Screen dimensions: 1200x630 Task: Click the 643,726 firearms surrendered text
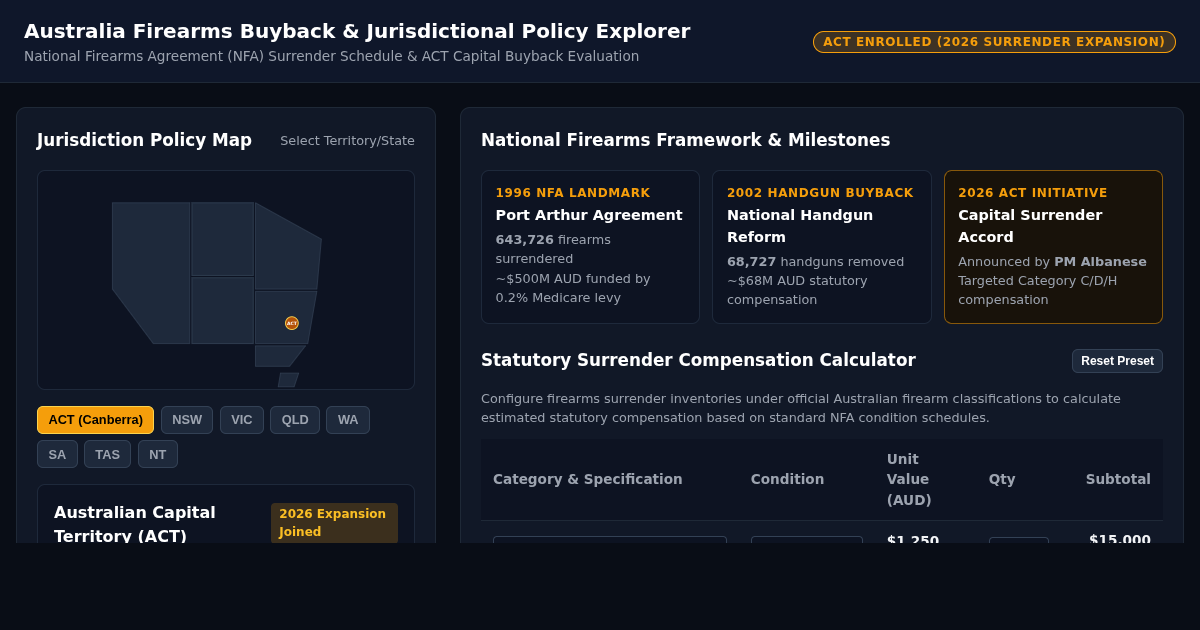click(x=553, y=249)
